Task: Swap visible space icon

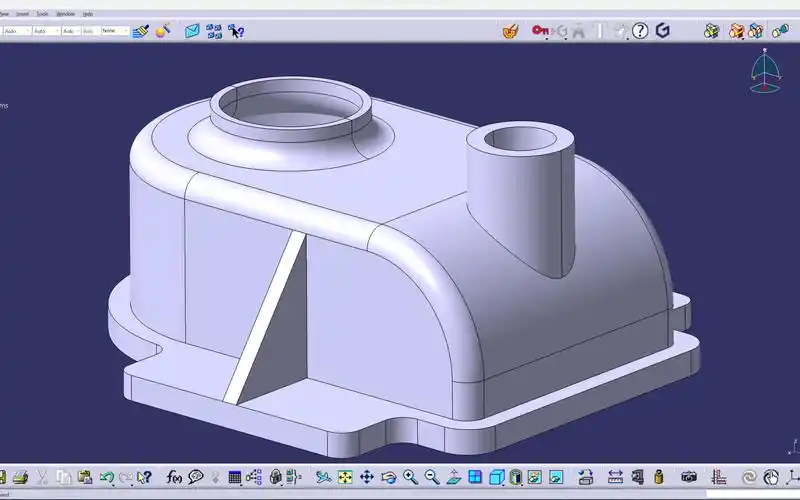Action: pos(556,477)
